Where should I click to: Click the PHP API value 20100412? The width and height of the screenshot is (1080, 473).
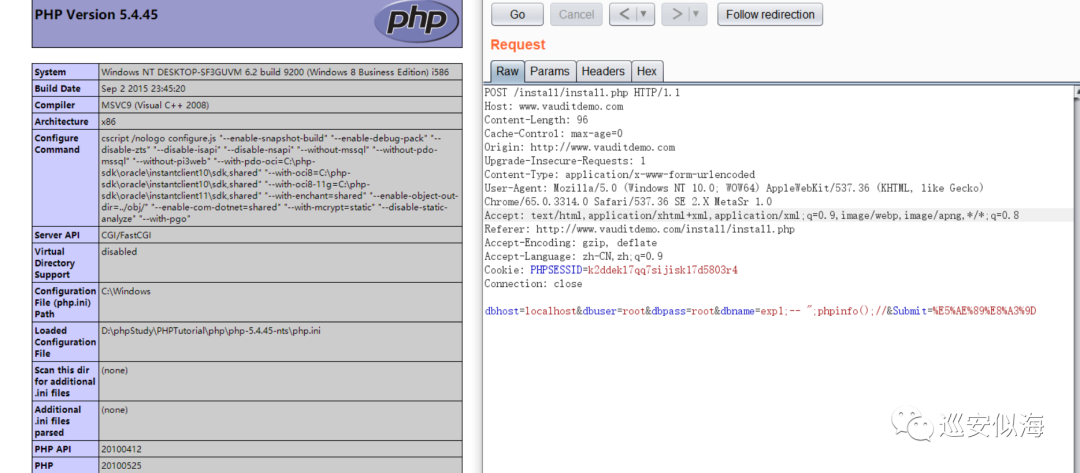pyautogui.click(x=121, y=449)
